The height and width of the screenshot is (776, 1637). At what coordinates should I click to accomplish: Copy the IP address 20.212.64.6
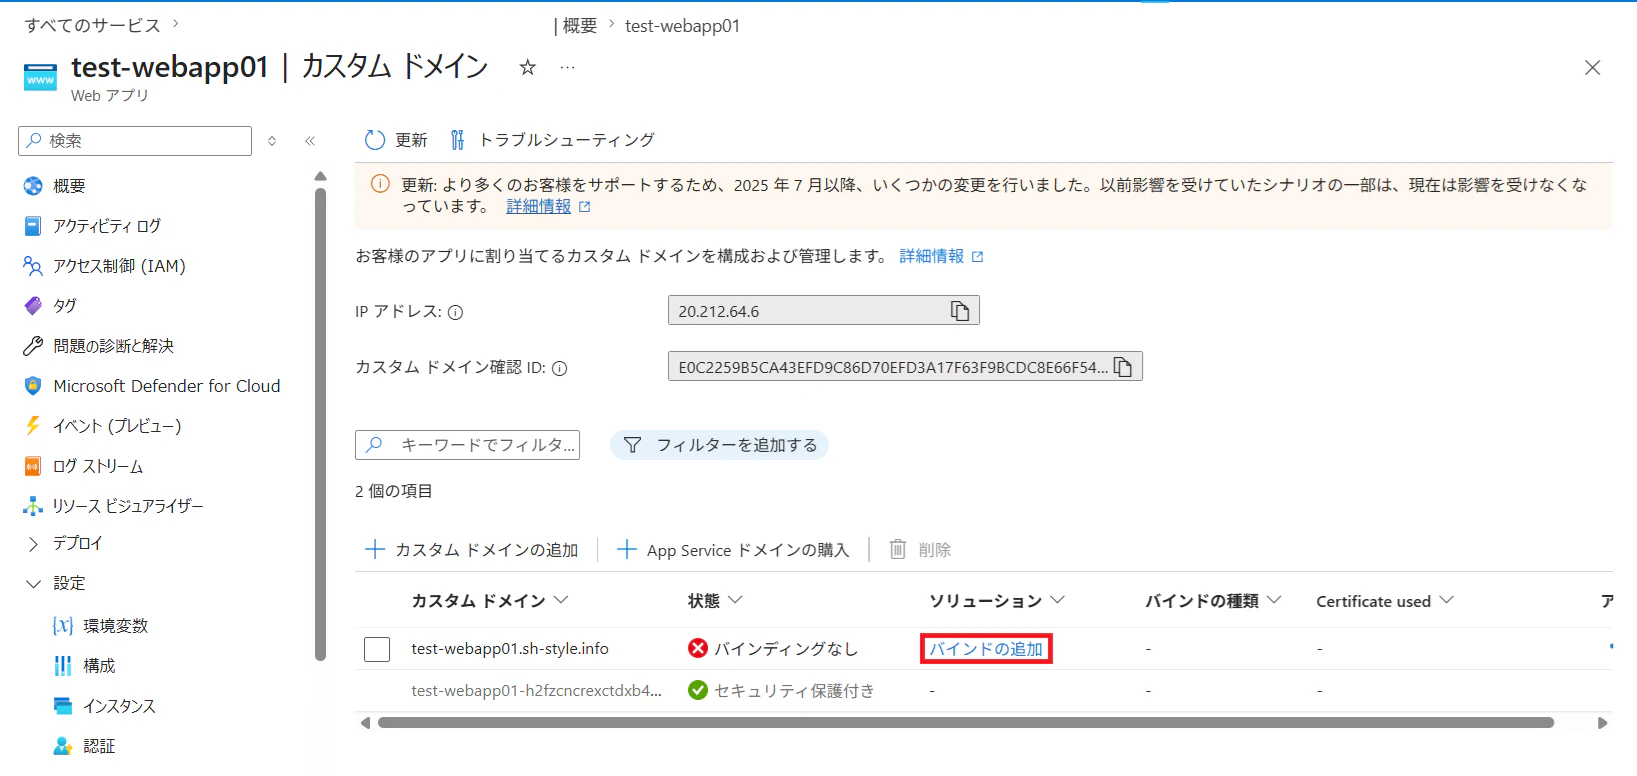(x=960, y=311)
